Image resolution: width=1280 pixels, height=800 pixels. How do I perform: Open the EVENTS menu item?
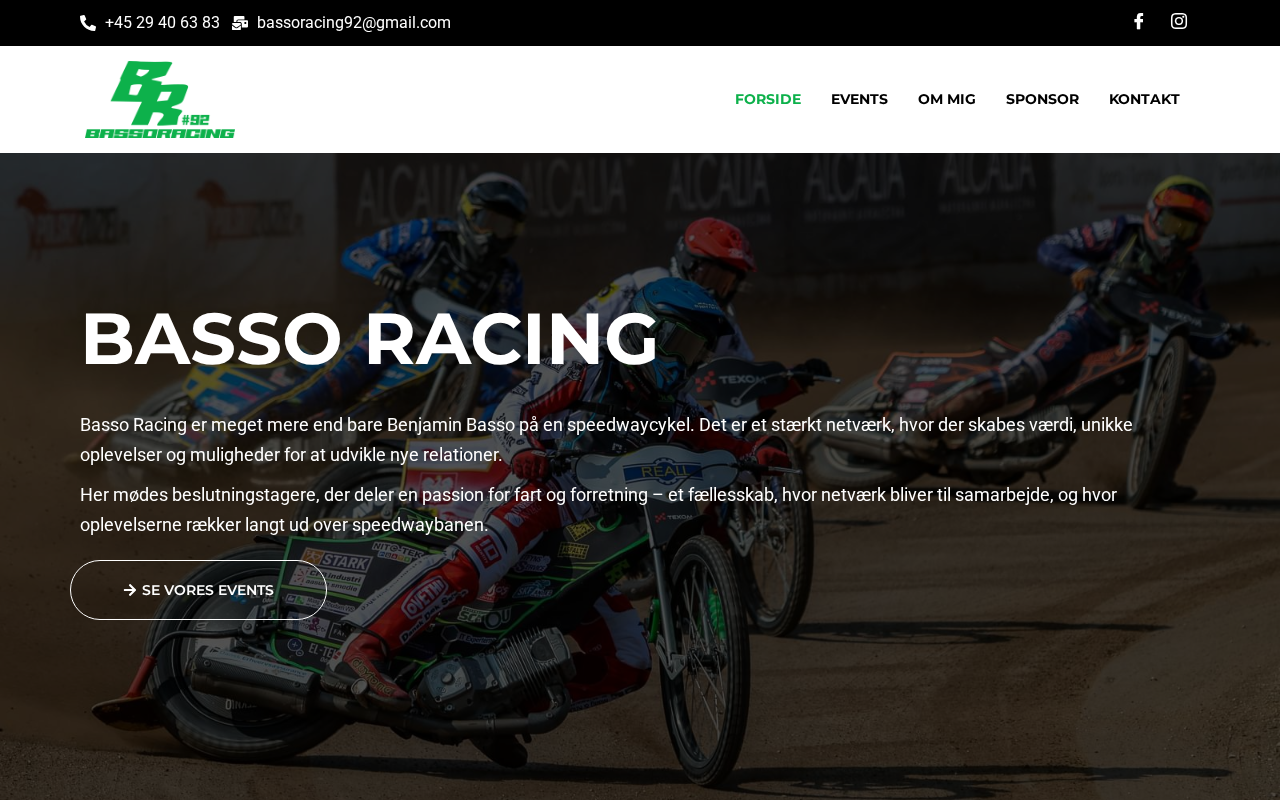coord(859,99)
